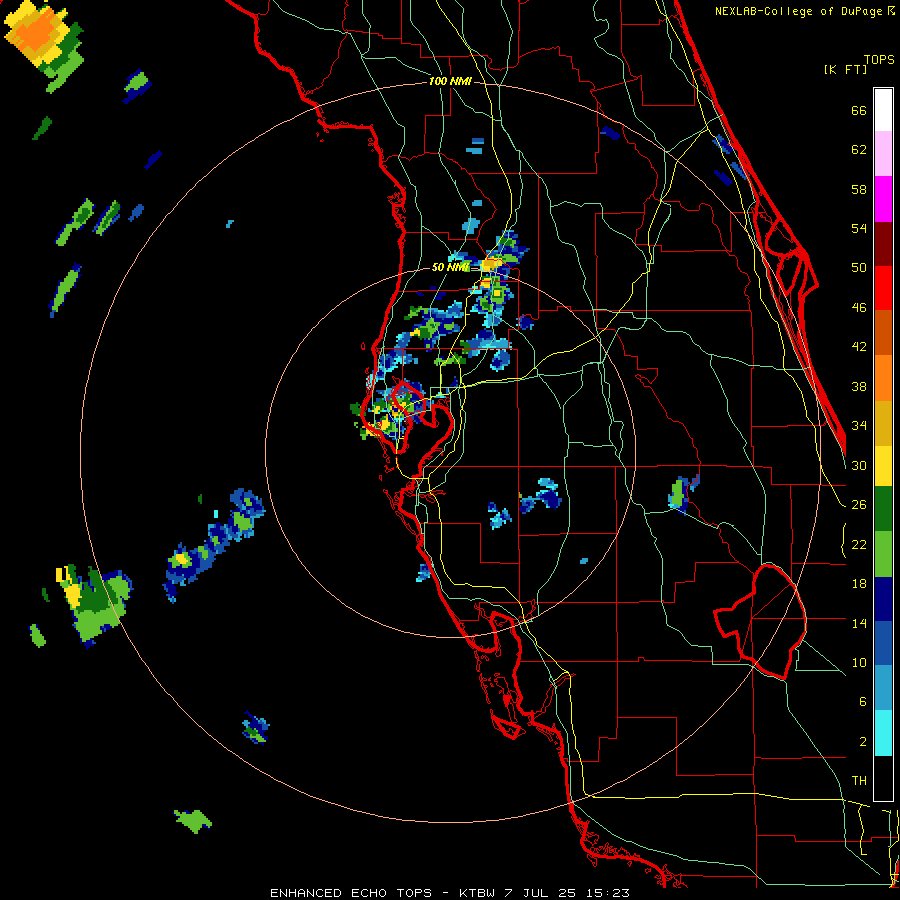Select the gold 34 kft legend swatch
900x900 pixels.
coord(883,423)
